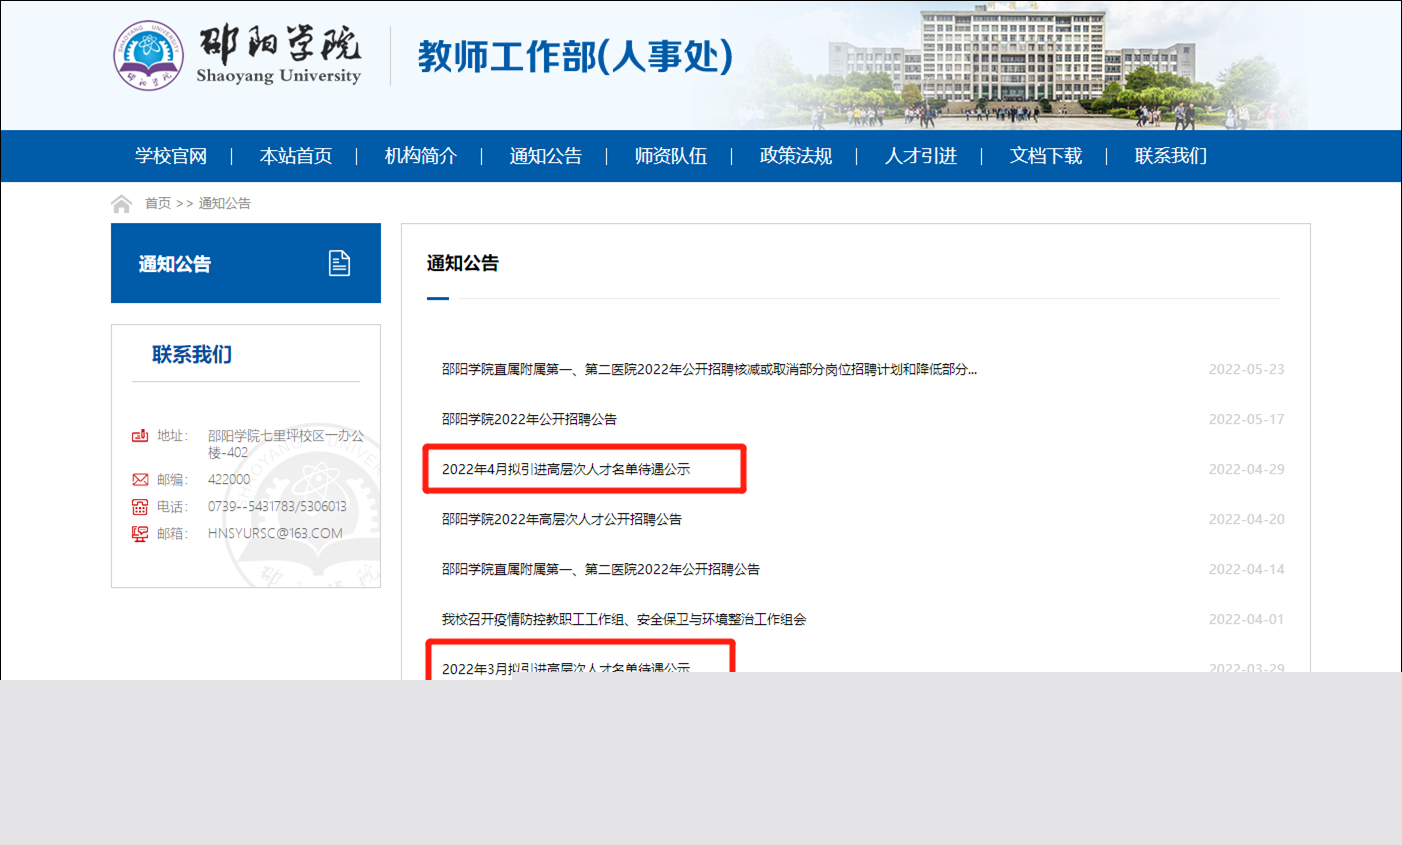Click the Shaoyang University logo emblem
Viewport: 1402px width, 845px height.
pos(148,56)
